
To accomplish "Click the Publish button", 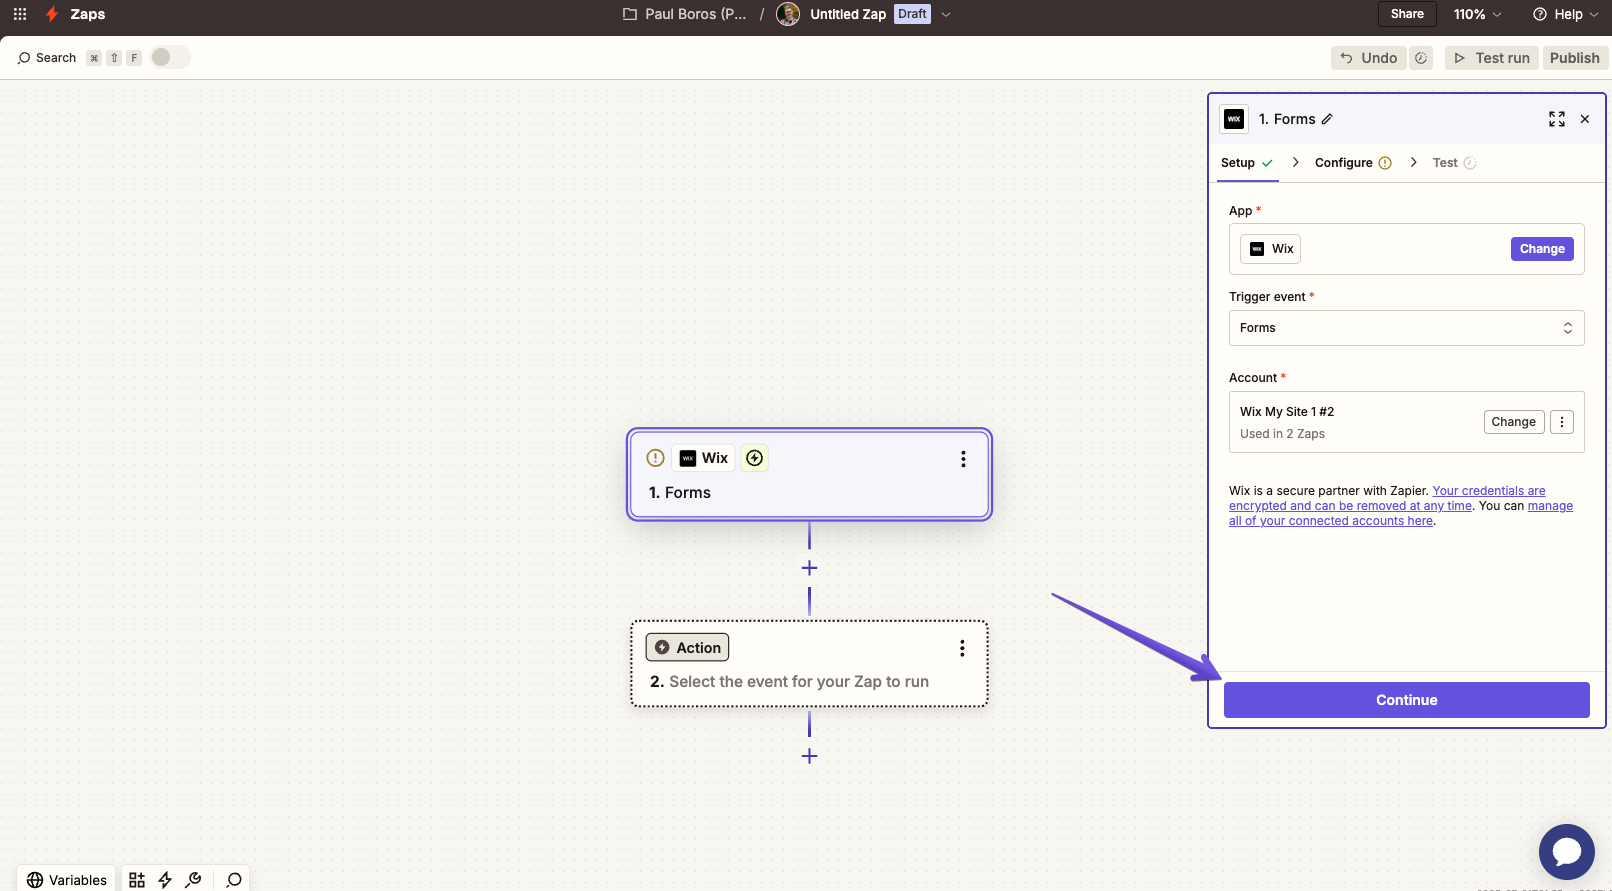I will [1575, 58].
